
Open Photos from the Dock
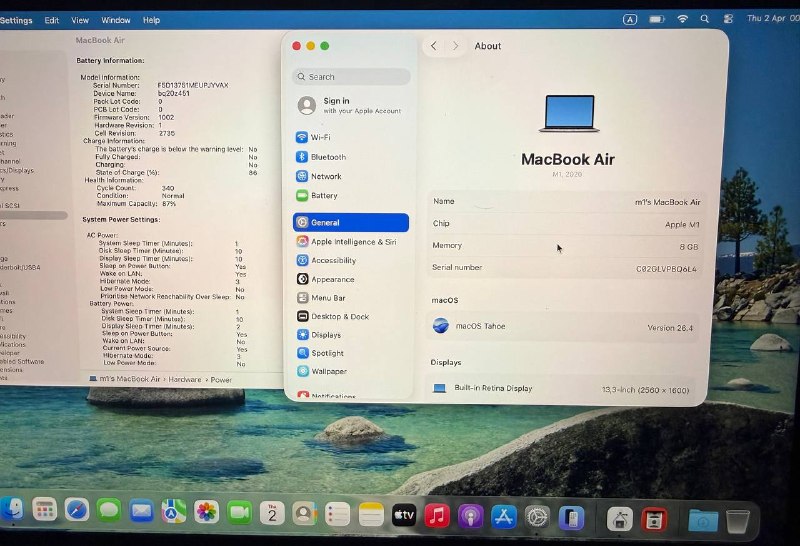(x=206, y=512)
